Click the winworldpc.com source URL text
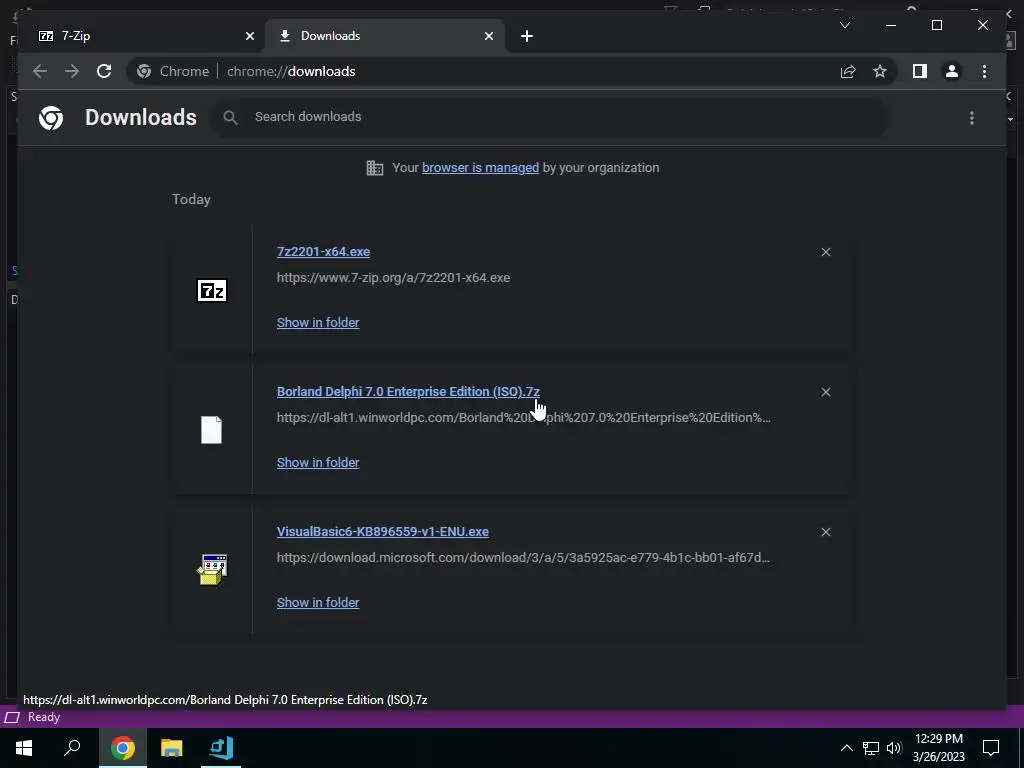1024x768 pixels. pyautogui.click(x=524, y=417)
